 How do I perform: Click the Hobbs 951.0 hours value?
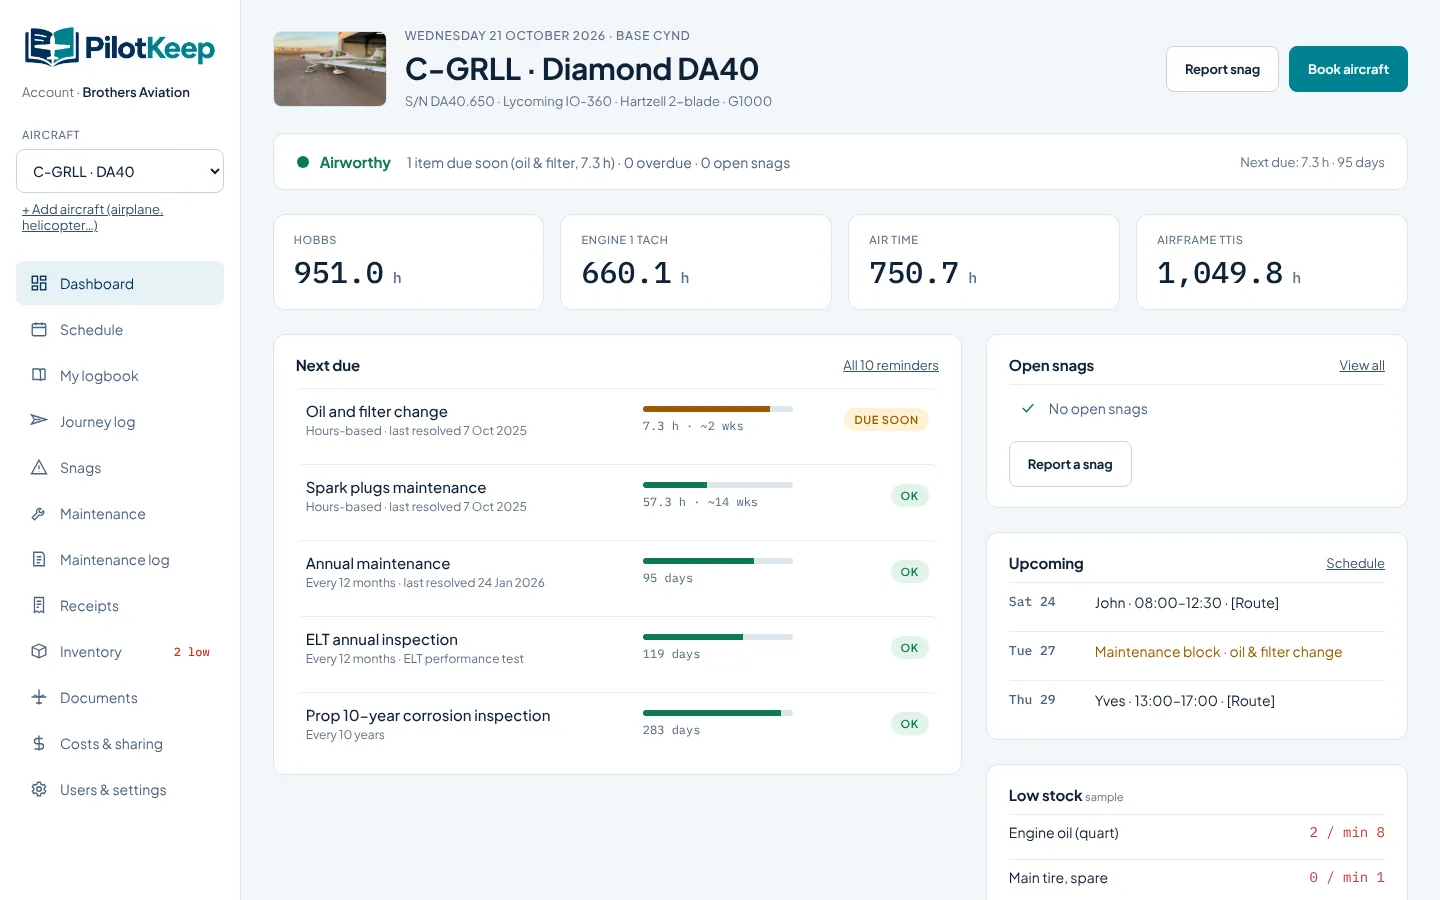(347, 273)
